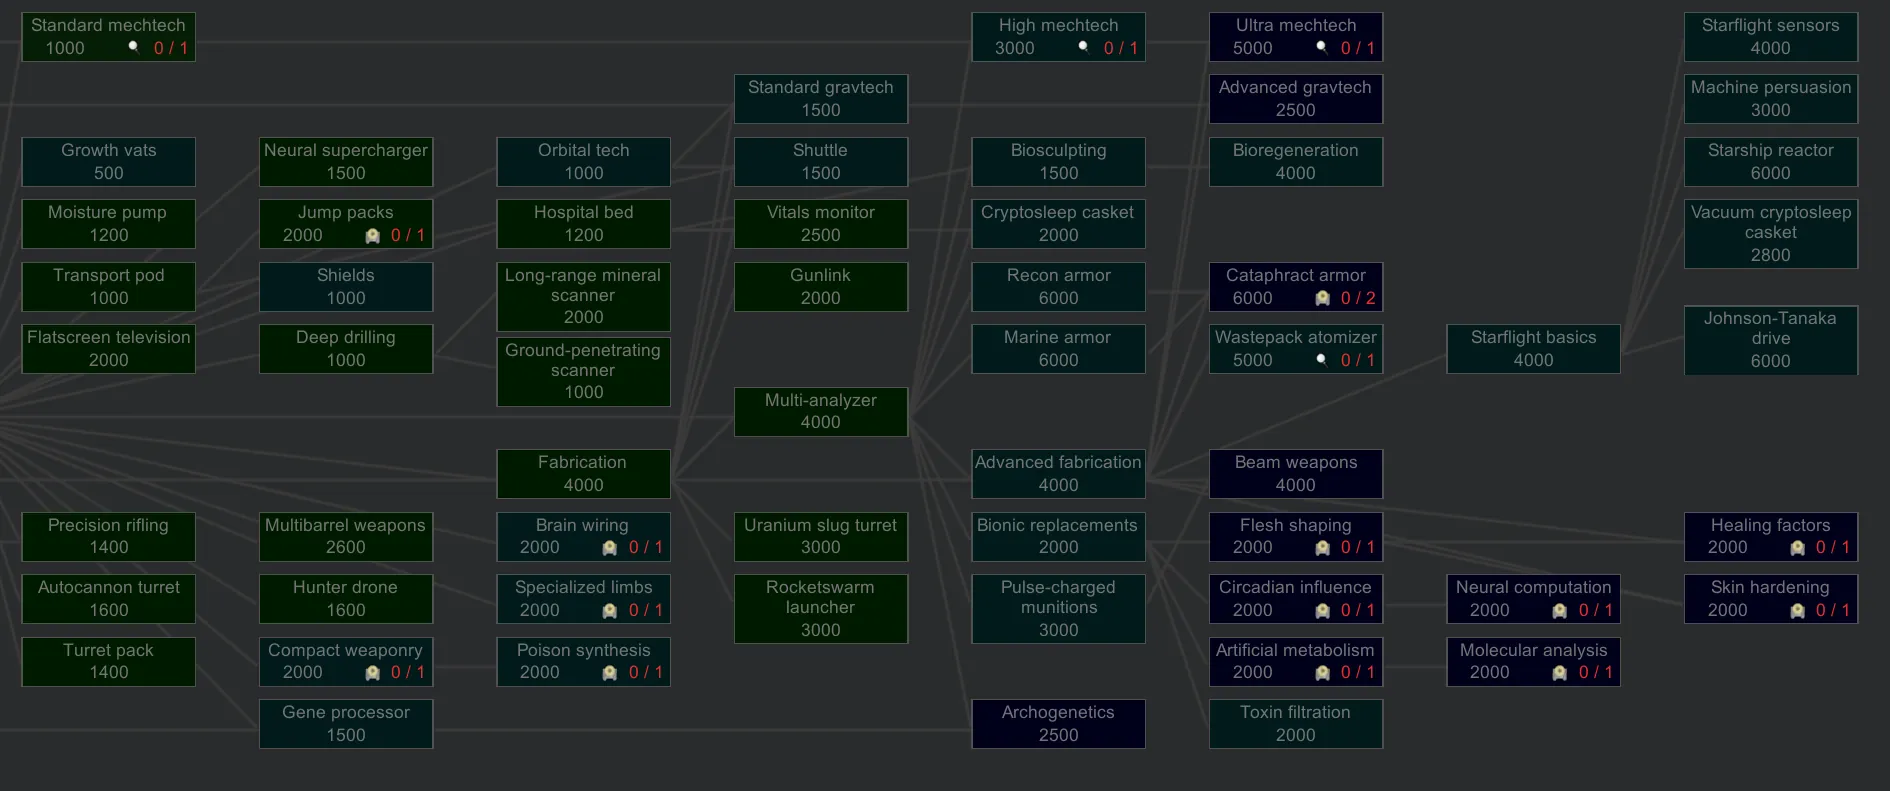Image resolution: width=1890 pixels, height=791 pixels.
Task: Choose the Gene processor research node
Action: click(346, 723)
